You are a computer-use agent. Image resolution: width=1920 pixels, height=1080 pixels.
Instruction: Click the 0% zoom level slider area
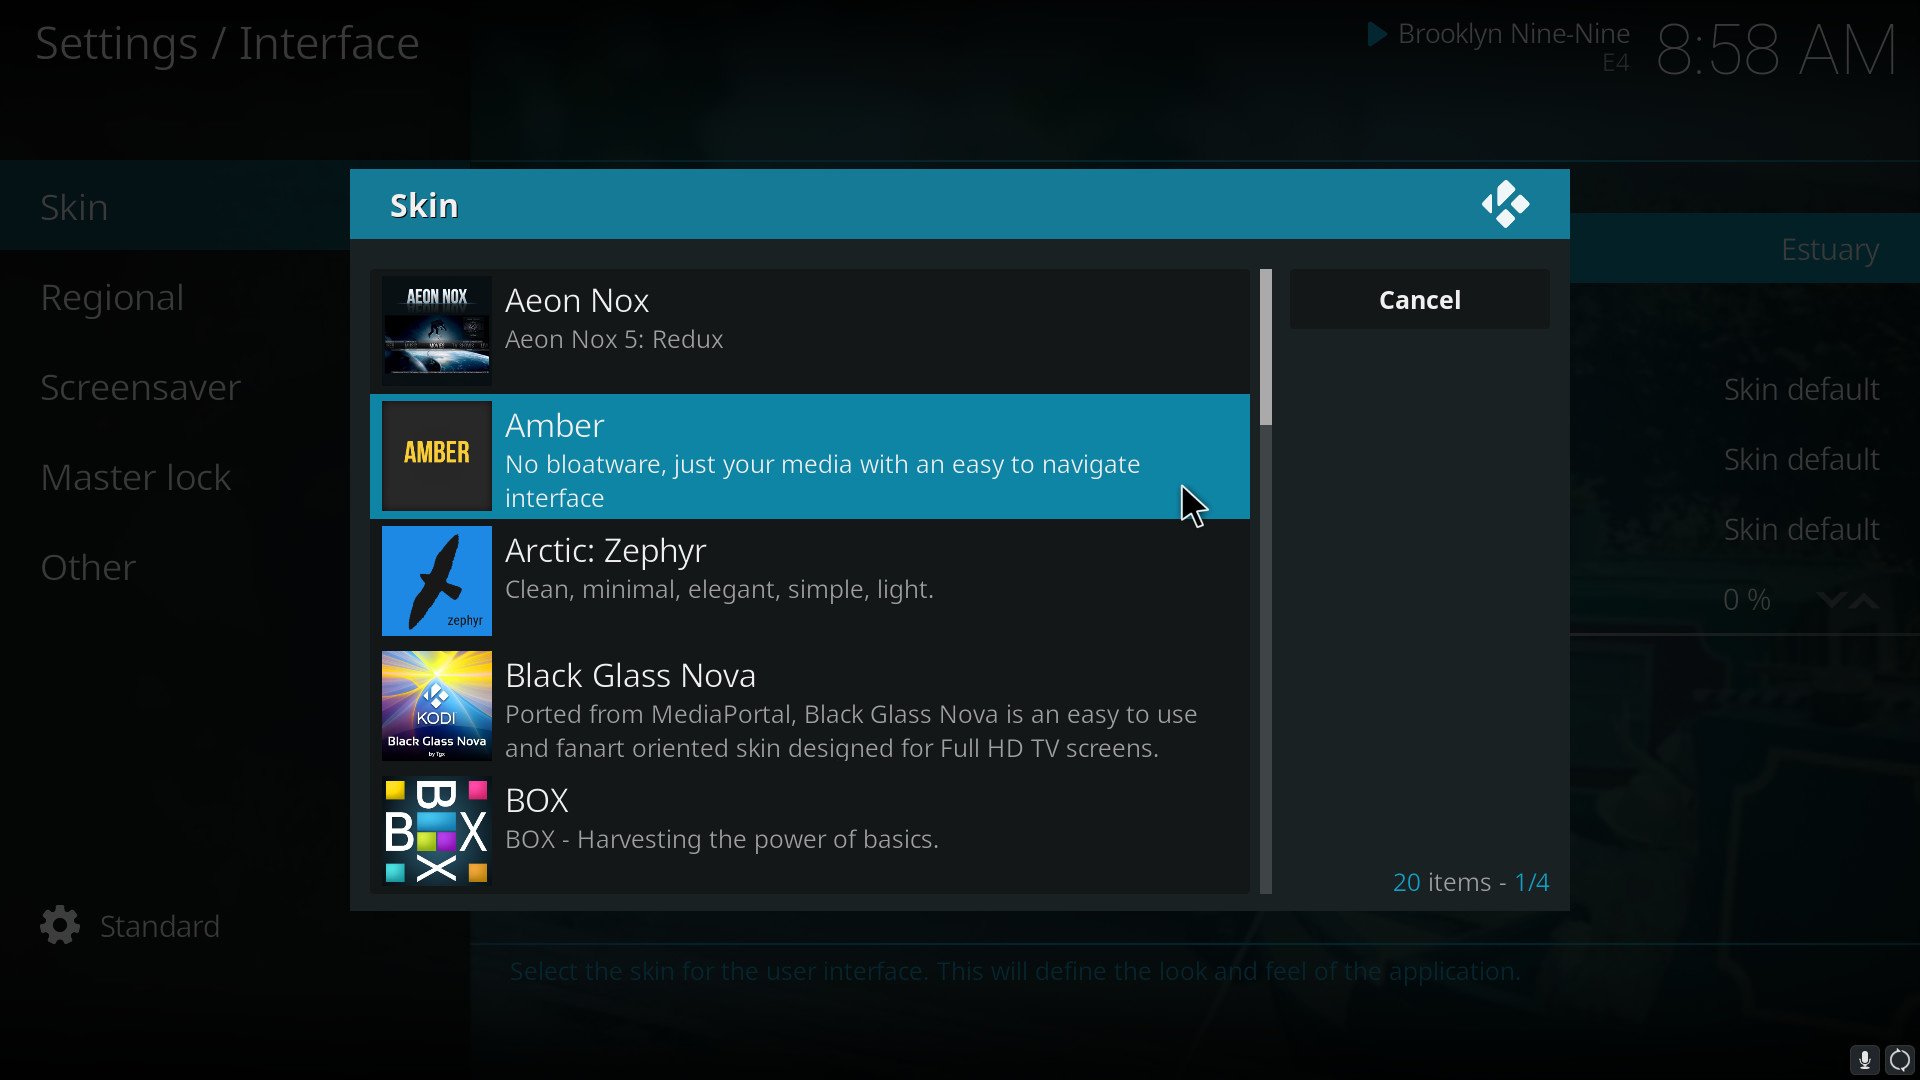[x=1743, y=599]
